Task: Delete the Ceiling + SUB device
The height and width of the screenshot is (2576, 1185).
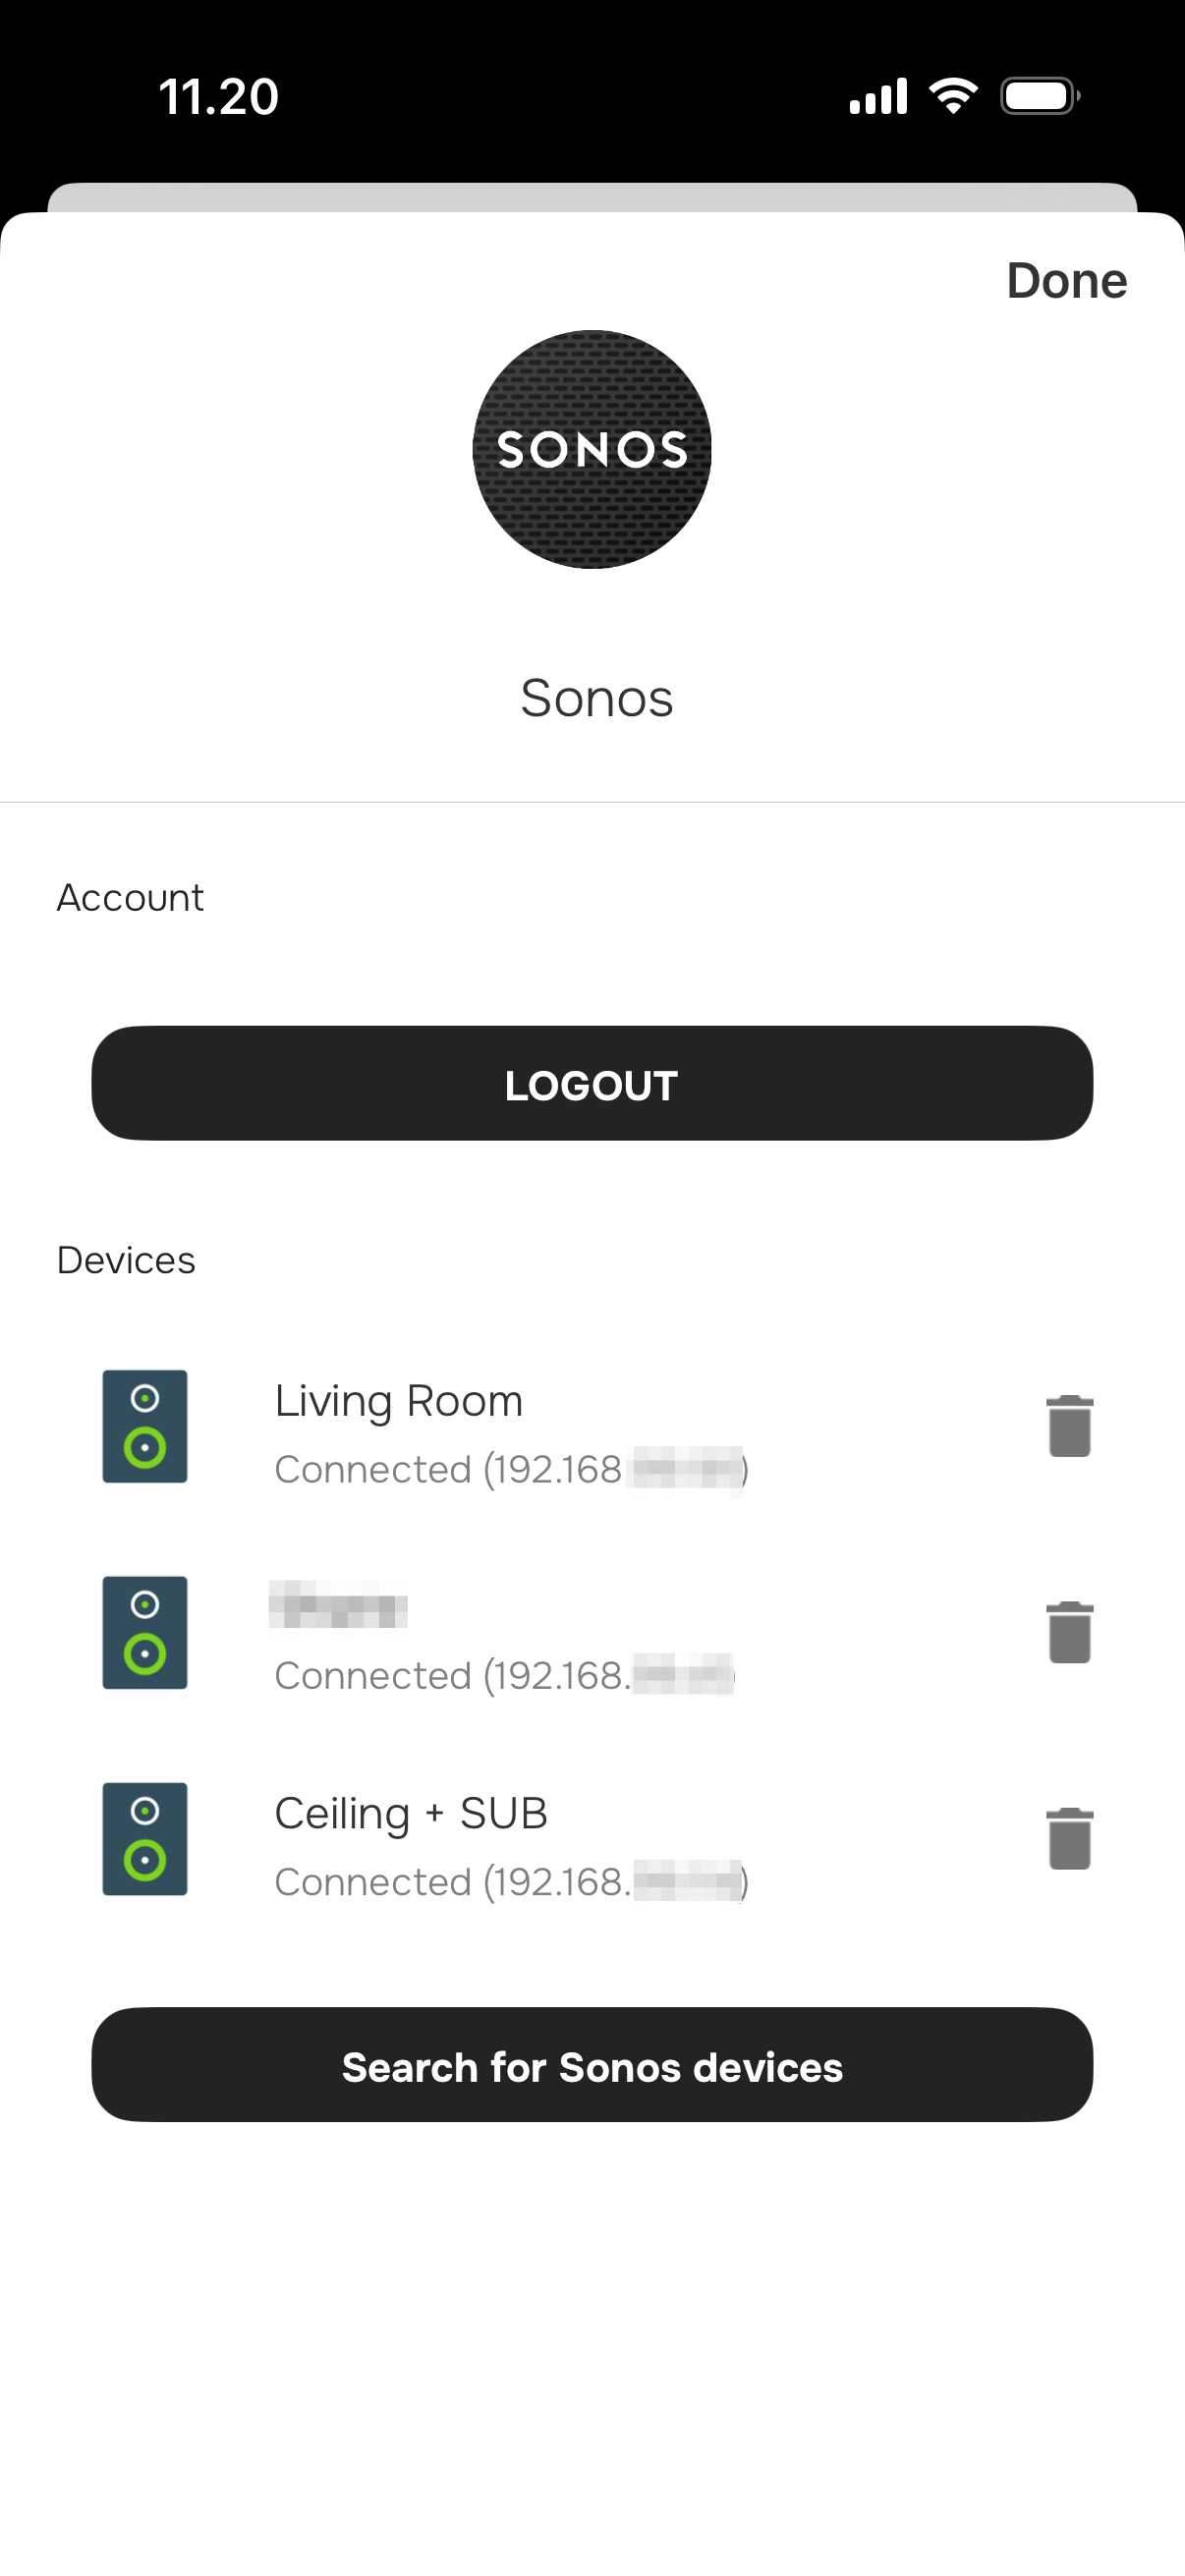Action: (1069, 1838)
